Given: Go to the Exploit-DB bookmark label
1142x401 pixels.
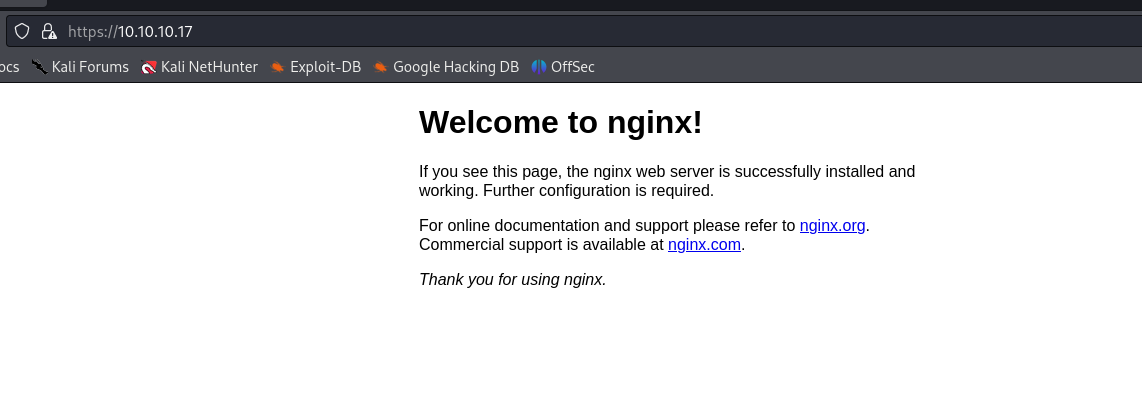Looking at the screenshot, I should tap(325, 67).
